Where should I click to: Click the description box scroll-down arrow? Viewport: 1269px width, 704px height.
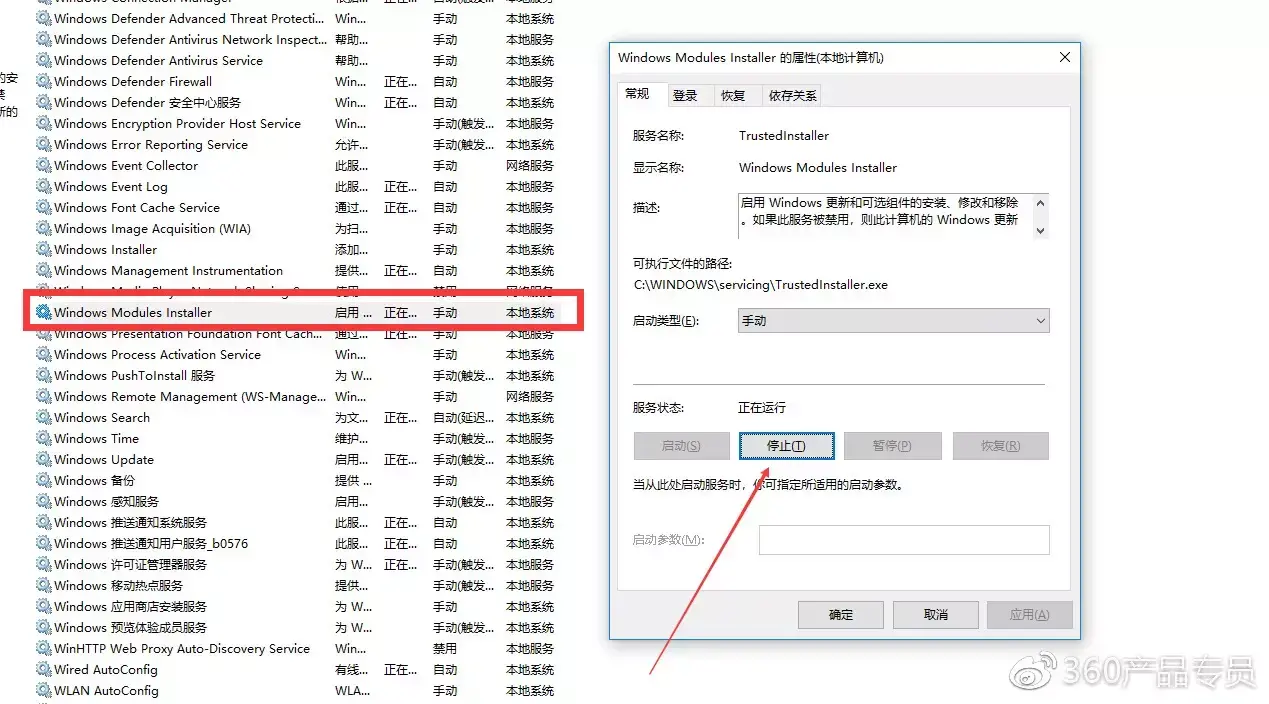1040,230
